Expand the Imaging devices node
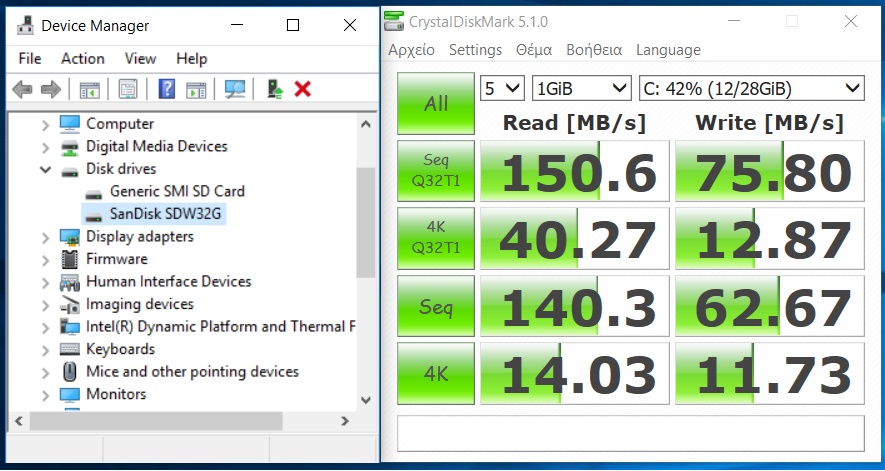 (x=46, y=306)
